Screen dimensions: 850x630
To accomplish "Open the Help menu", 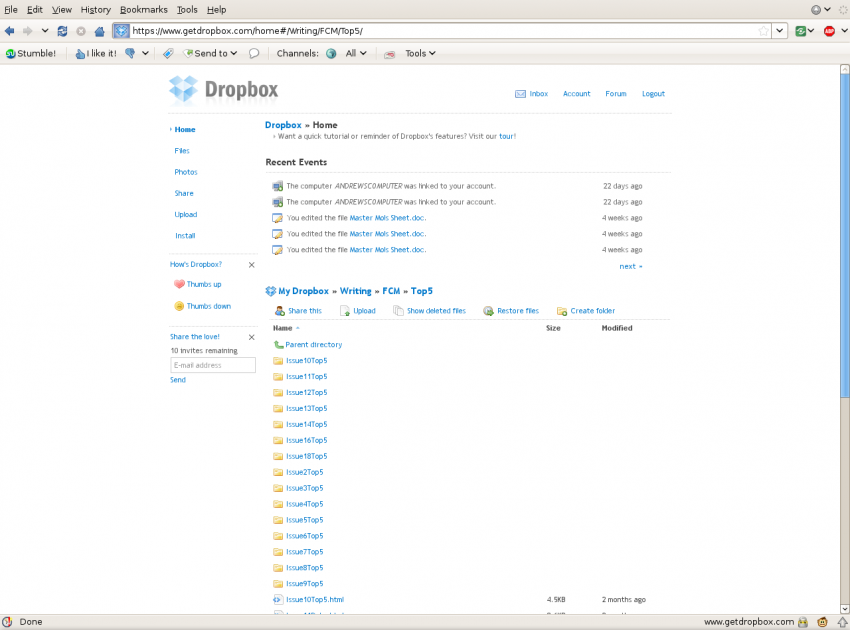I will (216, 10).
